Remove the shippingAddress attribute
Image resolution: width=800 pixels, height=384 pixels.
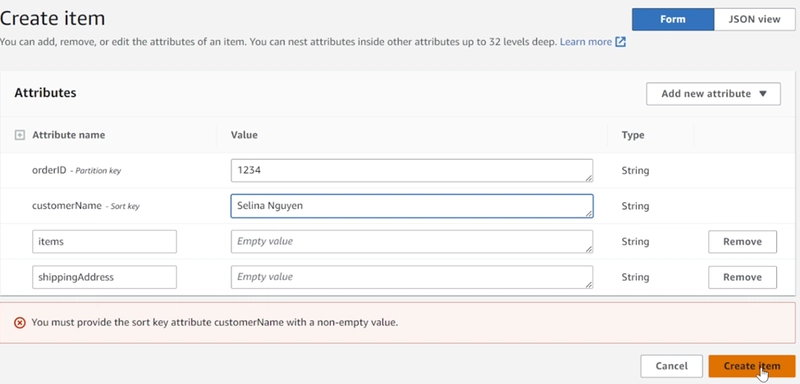coord(742,277)
